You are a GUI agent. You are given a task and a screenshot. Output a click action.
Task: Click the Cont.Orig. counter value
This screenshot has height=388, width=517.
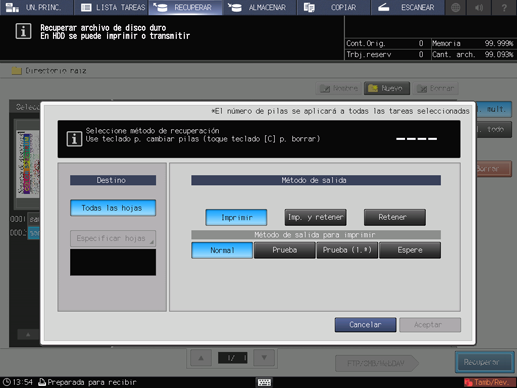(x=421, y=43)
